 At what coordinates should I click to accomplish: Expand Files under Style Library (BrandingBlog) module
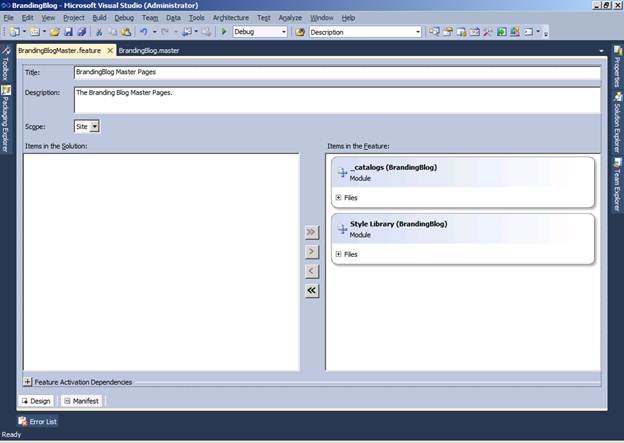[338, 254]
